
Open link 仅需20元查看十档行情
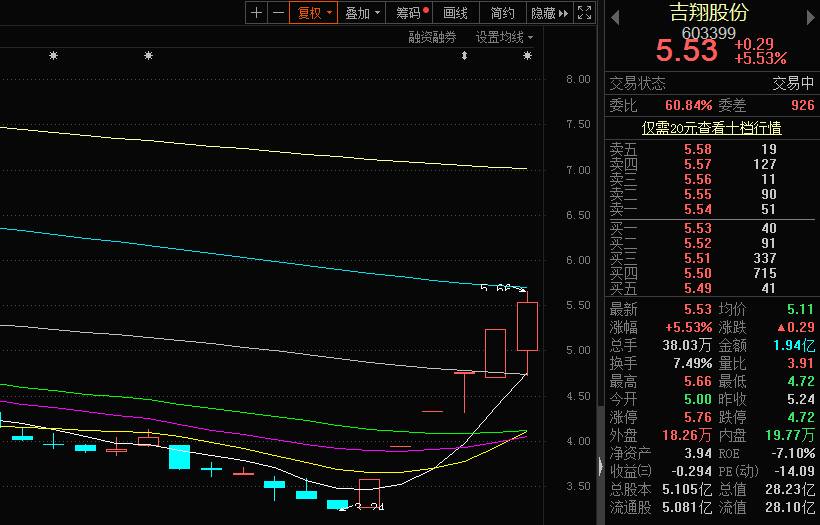(x=712, y=128)
